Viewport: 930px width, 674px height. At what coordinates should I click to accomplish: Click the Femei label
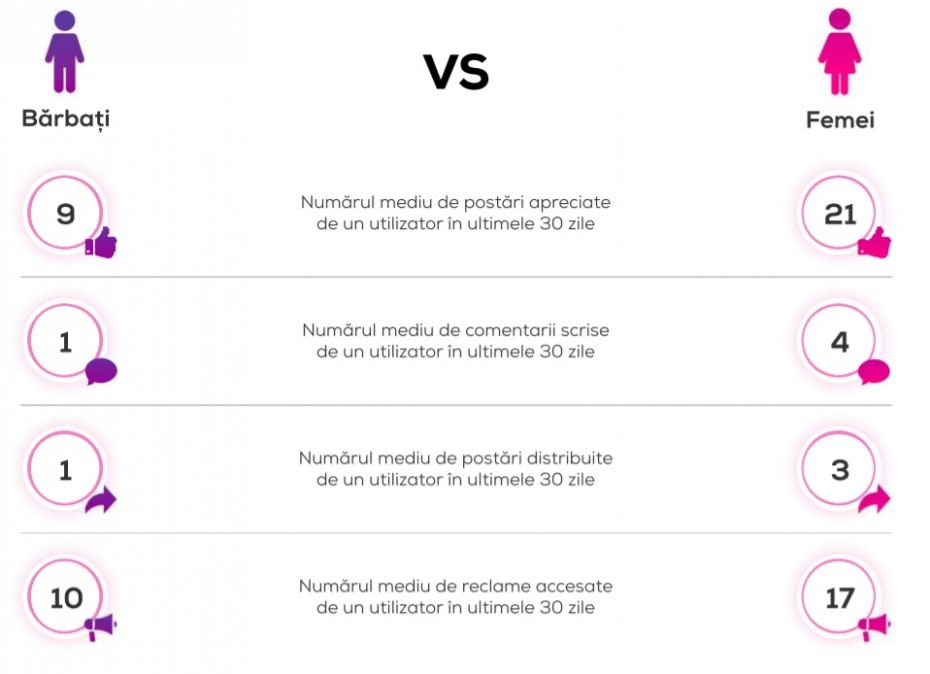point(840,120)
